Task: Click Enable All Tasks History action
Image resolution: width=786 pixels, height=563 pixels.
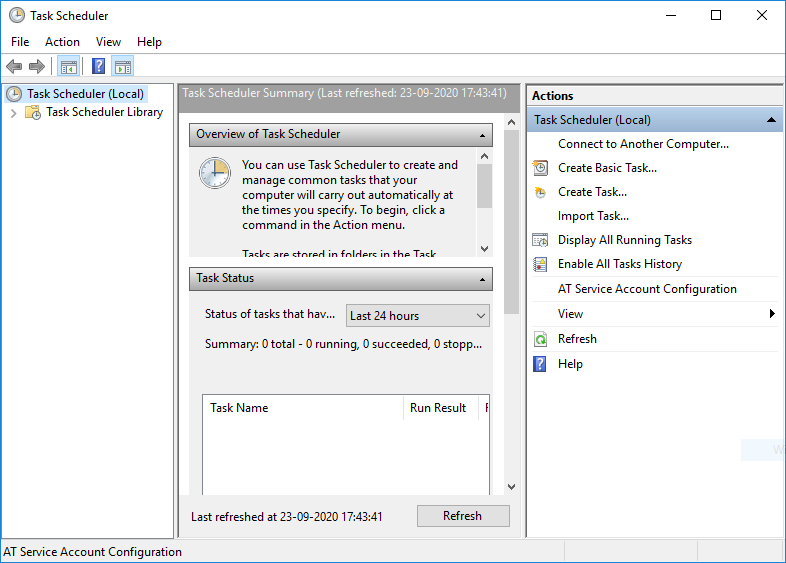Action: (620, 264)
